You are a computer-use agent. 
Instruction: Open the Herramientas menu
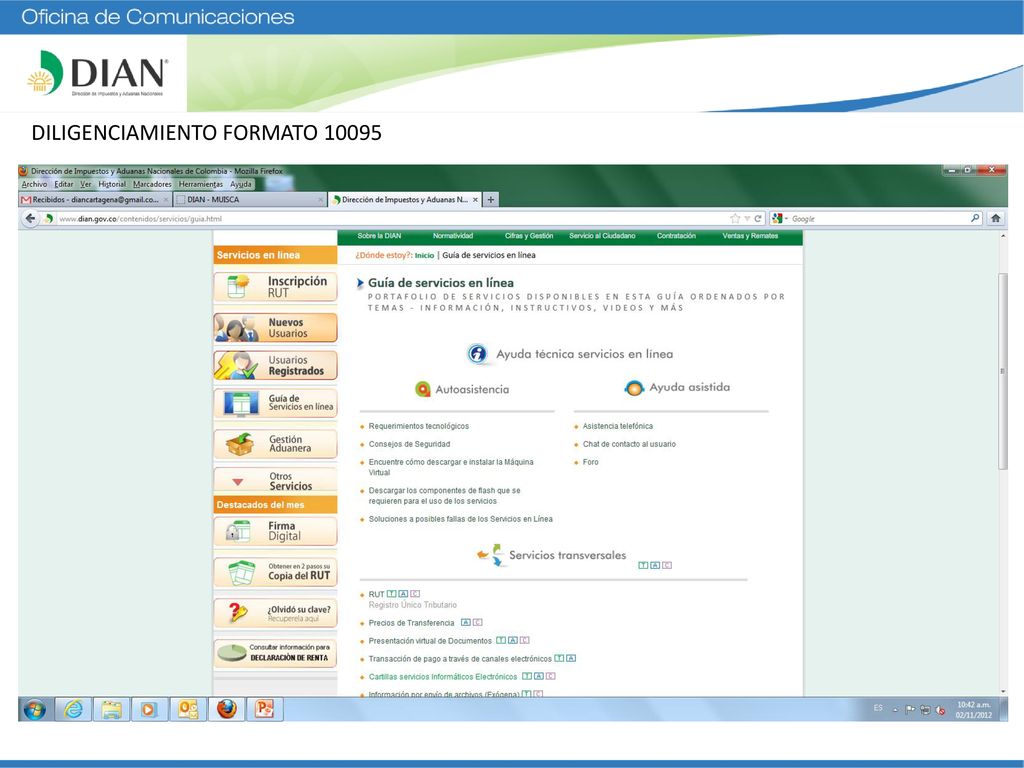[200, 184]
